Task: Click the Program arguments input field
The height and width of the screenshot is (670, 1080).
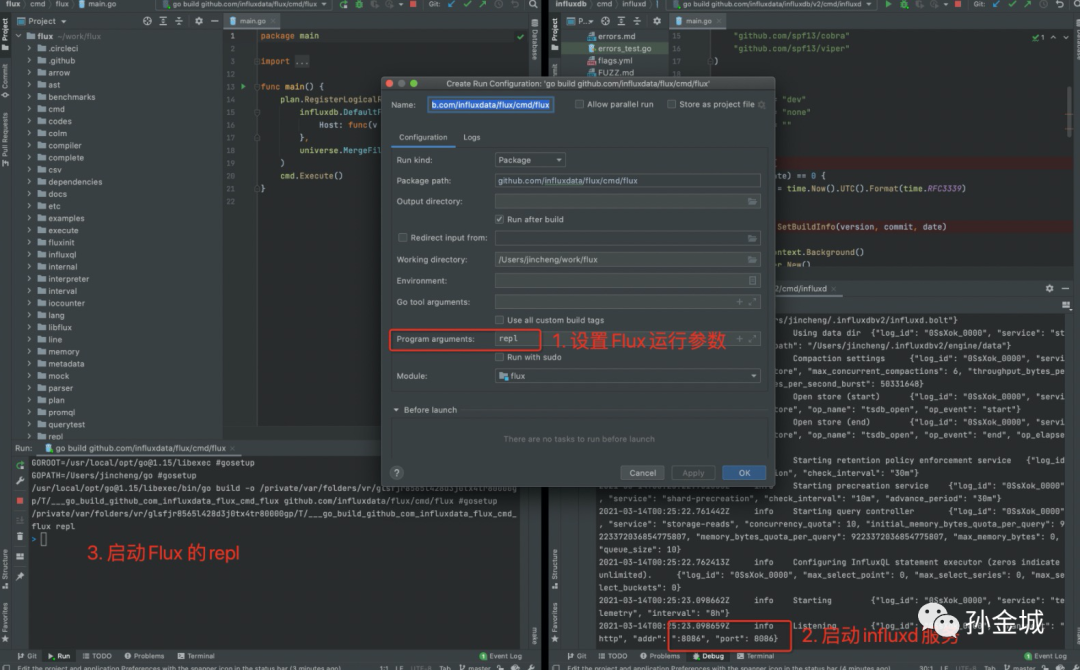Action: coord(517,339)
